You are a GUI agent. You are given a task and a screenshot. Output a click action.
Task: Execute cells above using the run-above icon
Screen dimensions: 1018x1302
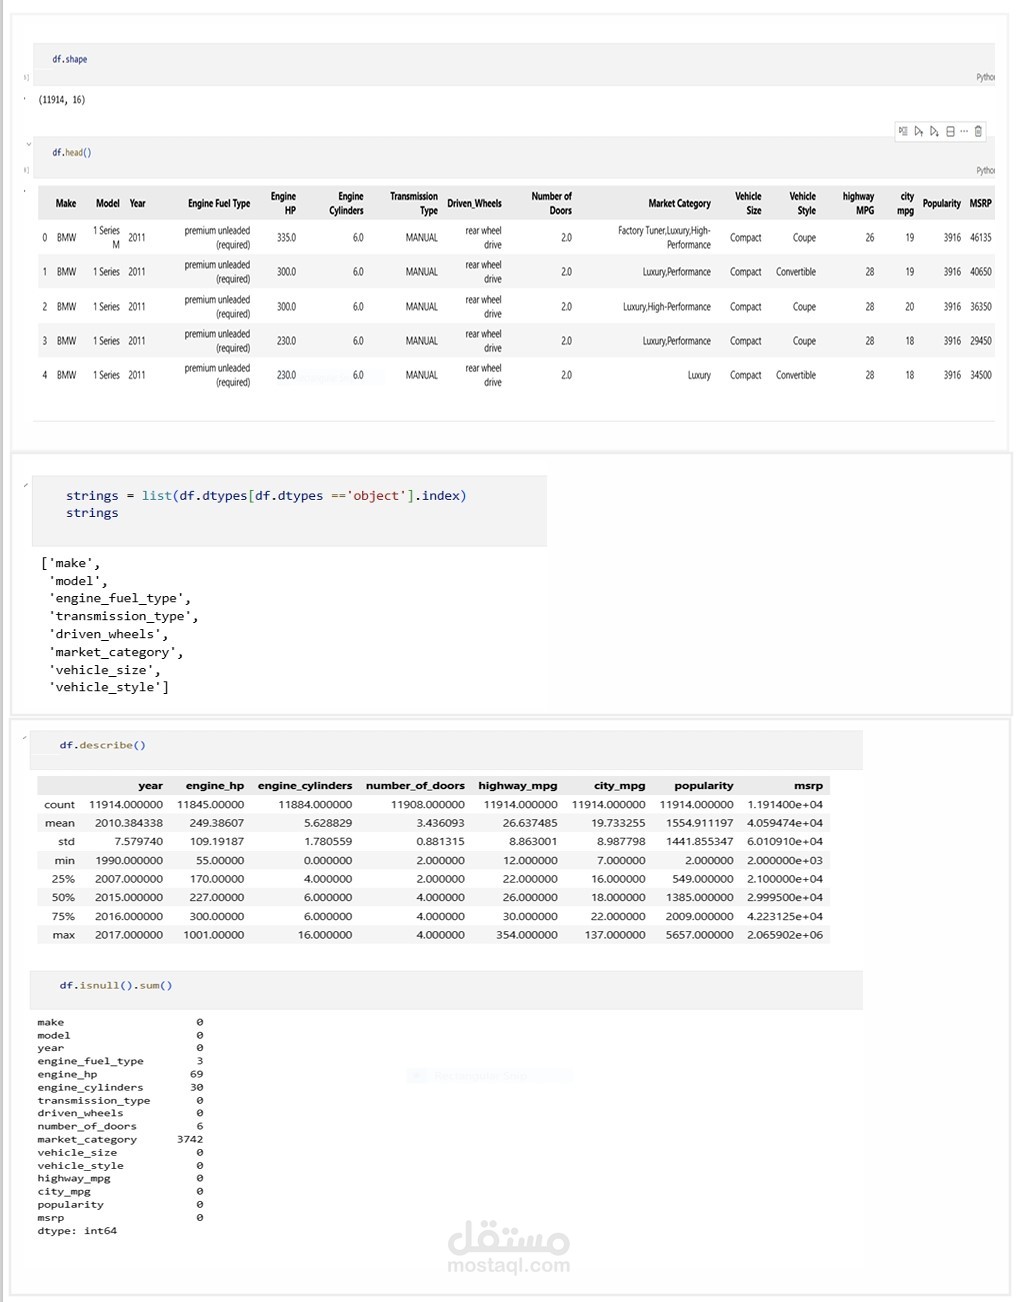919,131
